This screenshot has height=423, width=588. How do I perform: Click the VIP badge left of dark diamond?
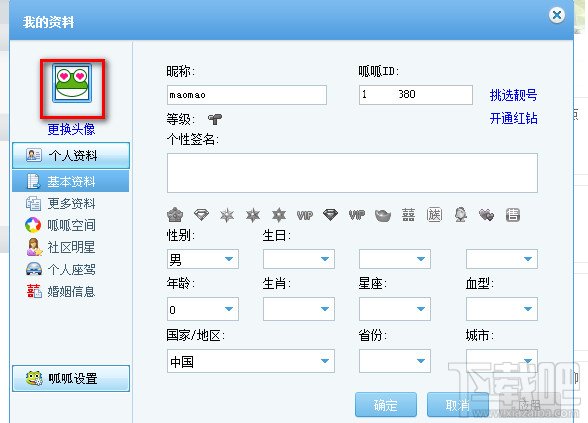(x=305, y=215)
